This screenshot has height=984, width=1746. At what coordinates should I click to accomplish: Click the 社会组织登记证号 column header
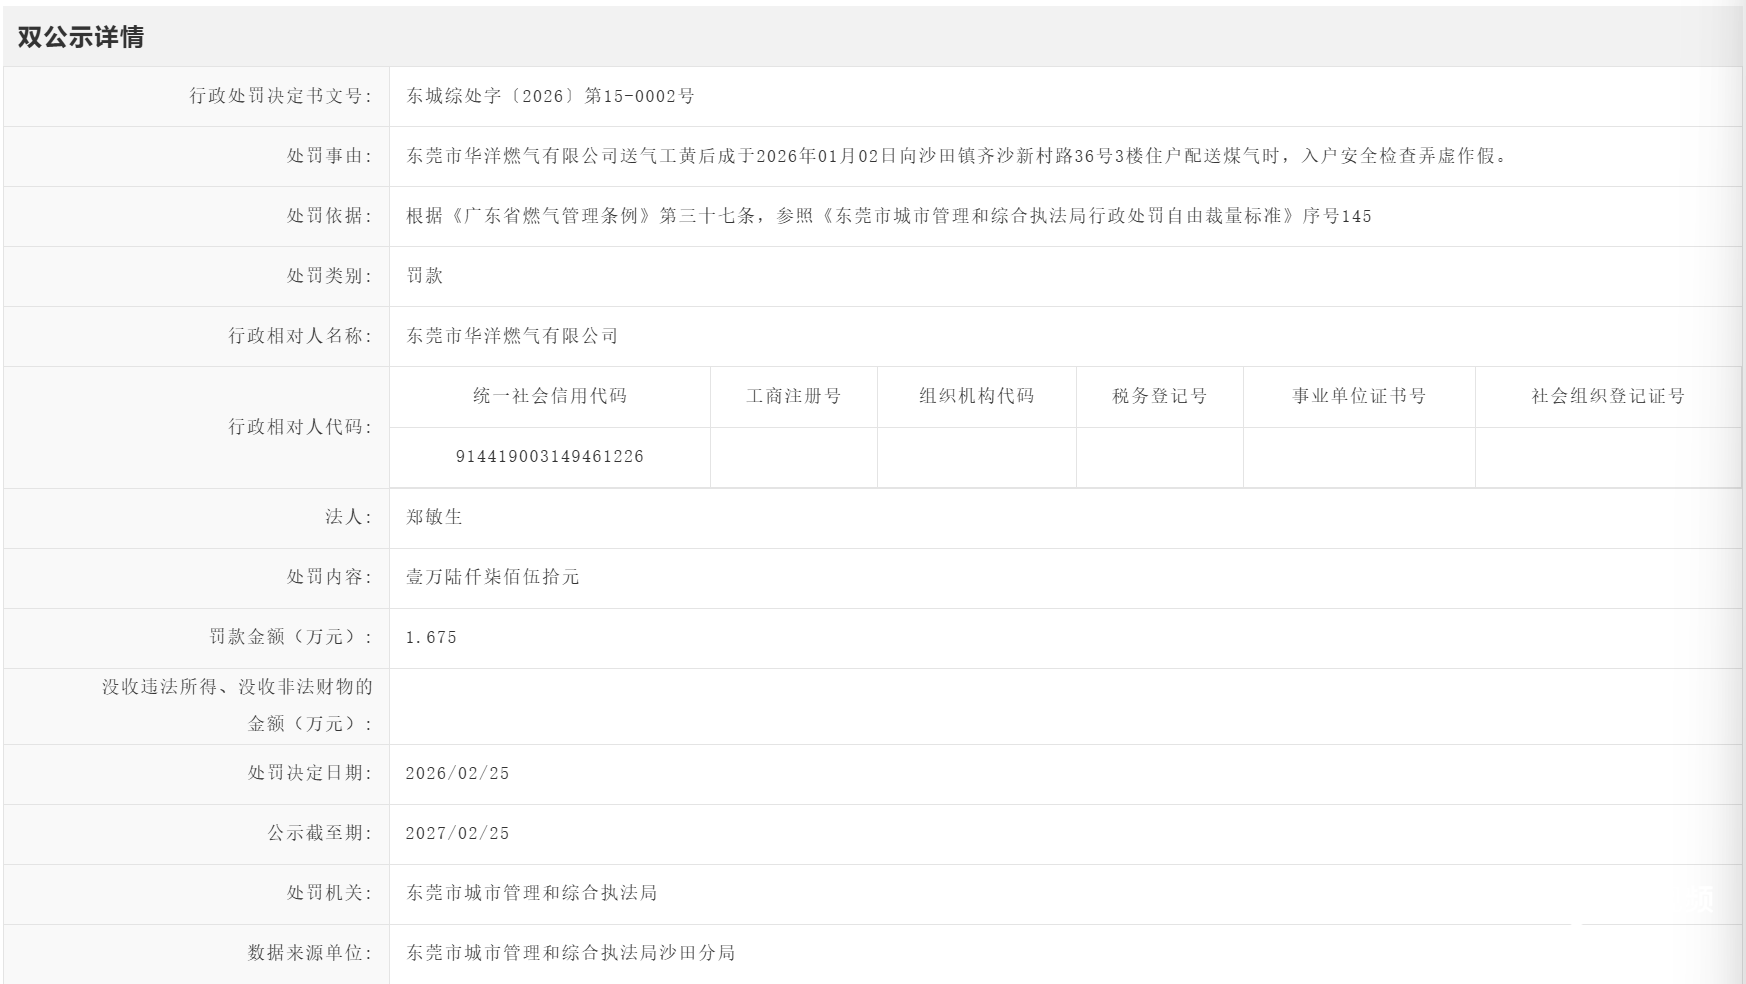pos(1608,396)
